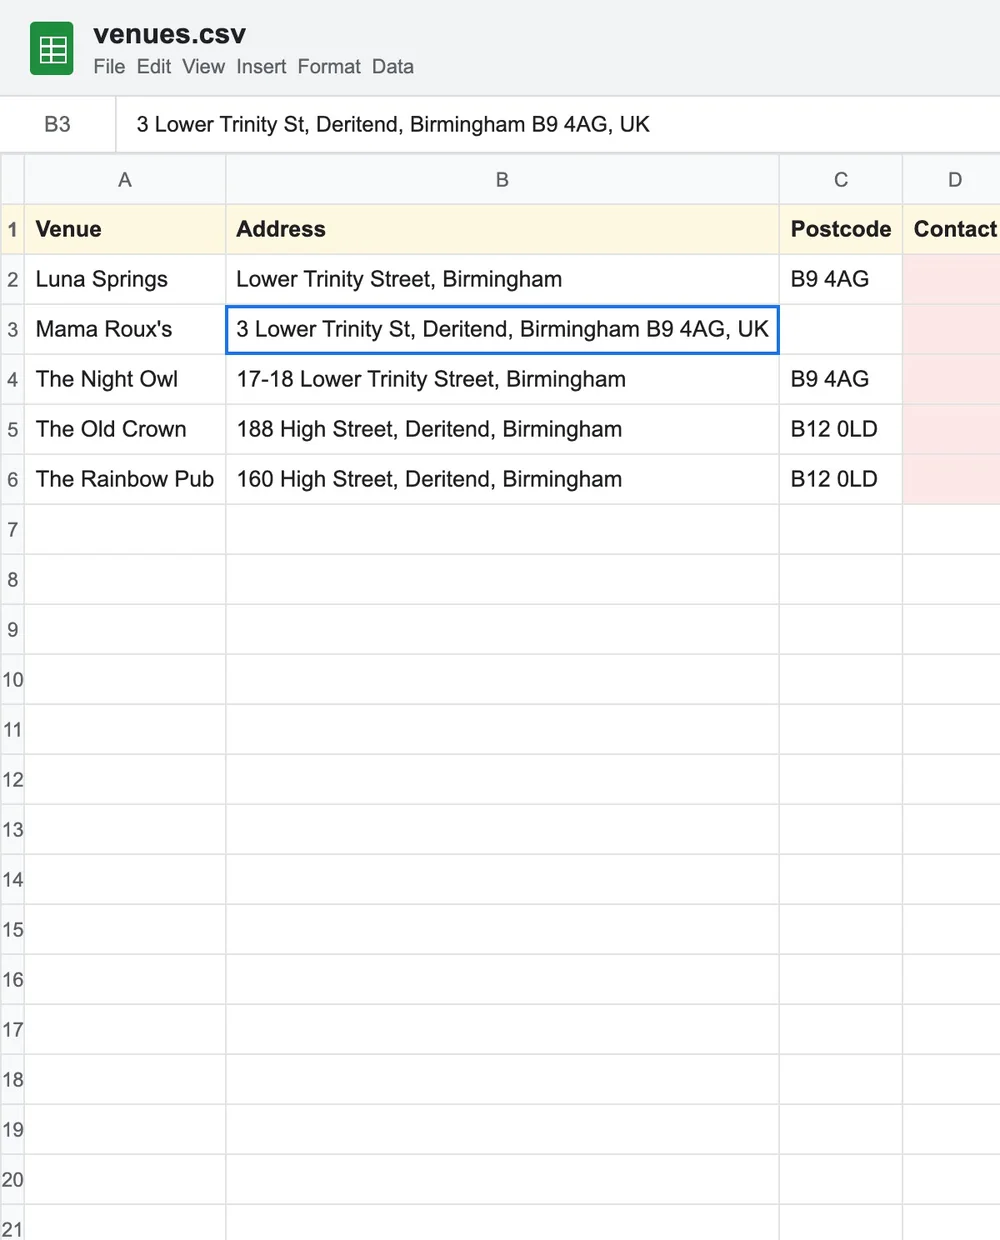Select '160 High Street, Deritend, Birmingham' cell
Viewport: 1000px width, 1240px height.
click(x=502, y=480)
